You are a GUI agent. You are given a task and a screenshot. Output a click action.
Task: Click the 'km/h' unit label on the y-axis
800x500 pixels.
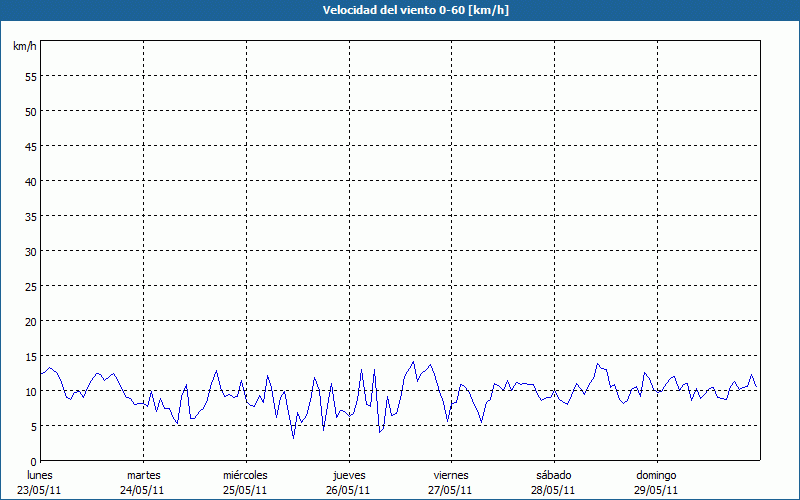click(x=25, y=47)
